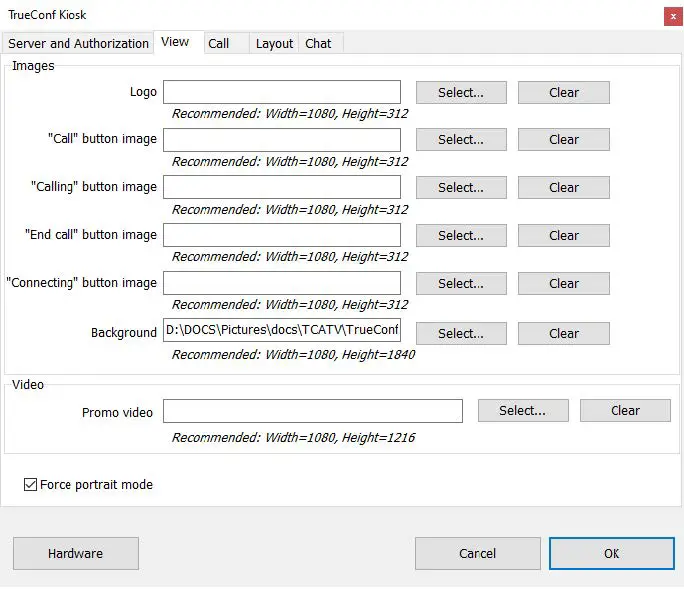Open the Hardware settings
Viewport: 684px width, 589px height.
click(75, 553)
